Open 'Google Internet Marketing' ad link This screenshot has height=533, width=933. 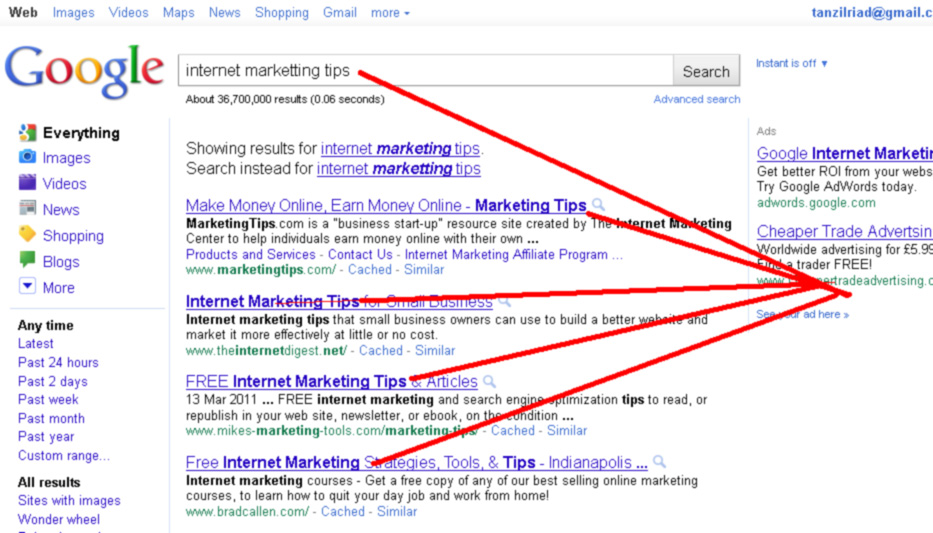pyautogui.click(x=845, y=153)
